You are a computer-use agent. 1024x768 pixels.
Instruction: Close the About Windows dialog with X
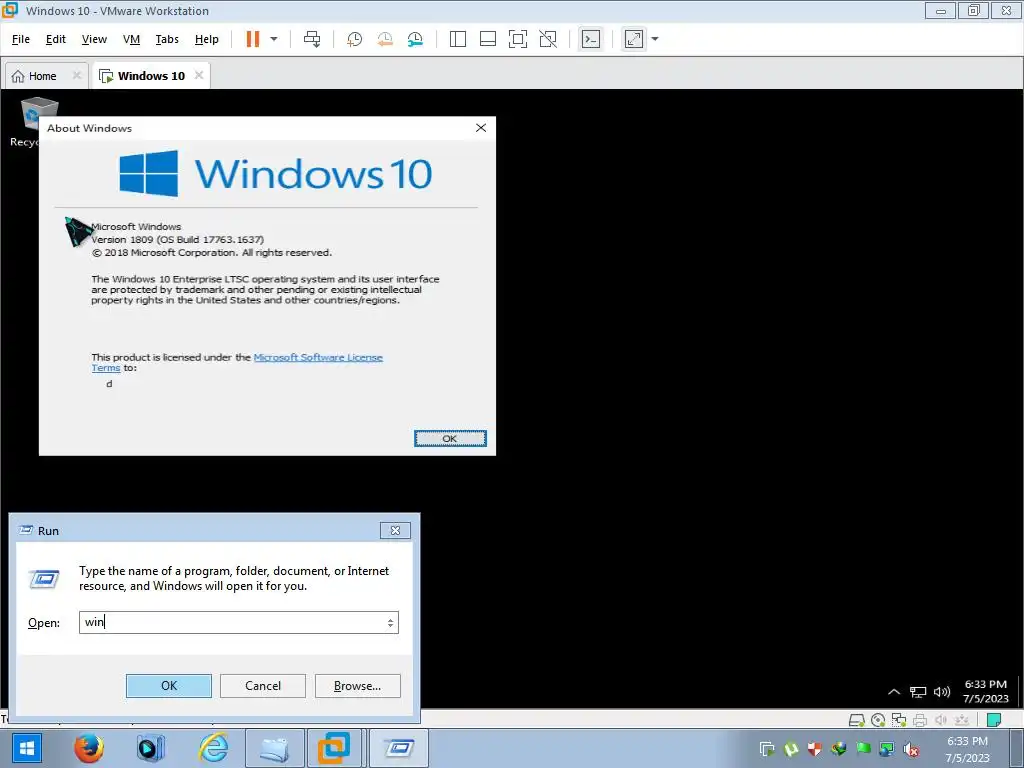click(481, 128)
